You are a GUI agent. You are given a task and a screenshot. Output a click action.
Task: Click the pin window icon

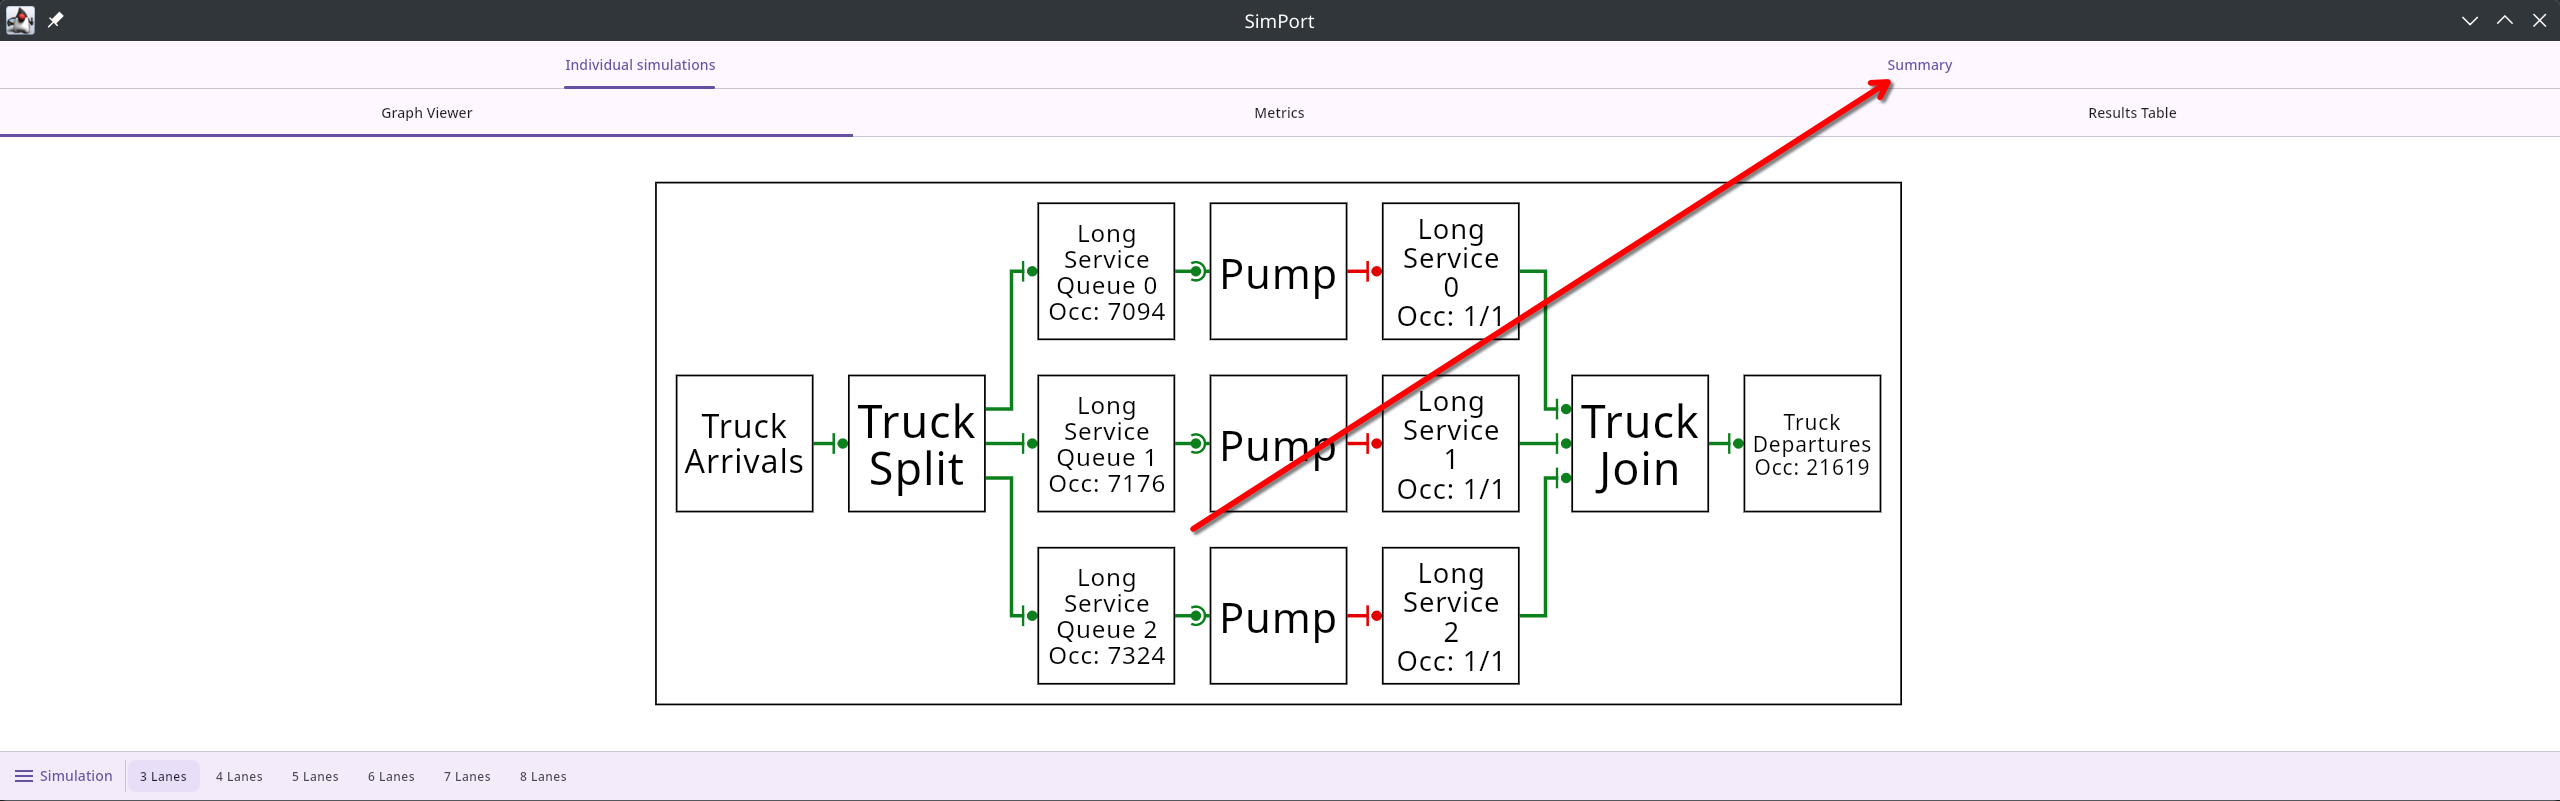(x=56, y=20)
